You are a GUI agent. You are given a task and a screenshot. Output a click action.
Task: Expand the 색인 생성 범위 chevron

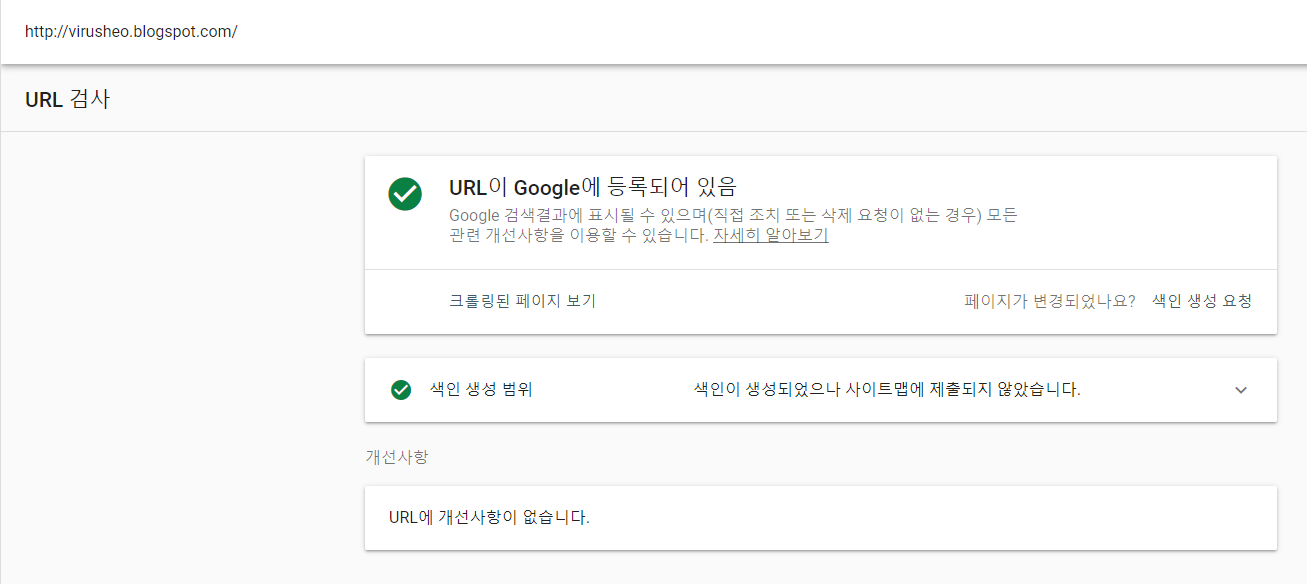(x=1241, y=390)
